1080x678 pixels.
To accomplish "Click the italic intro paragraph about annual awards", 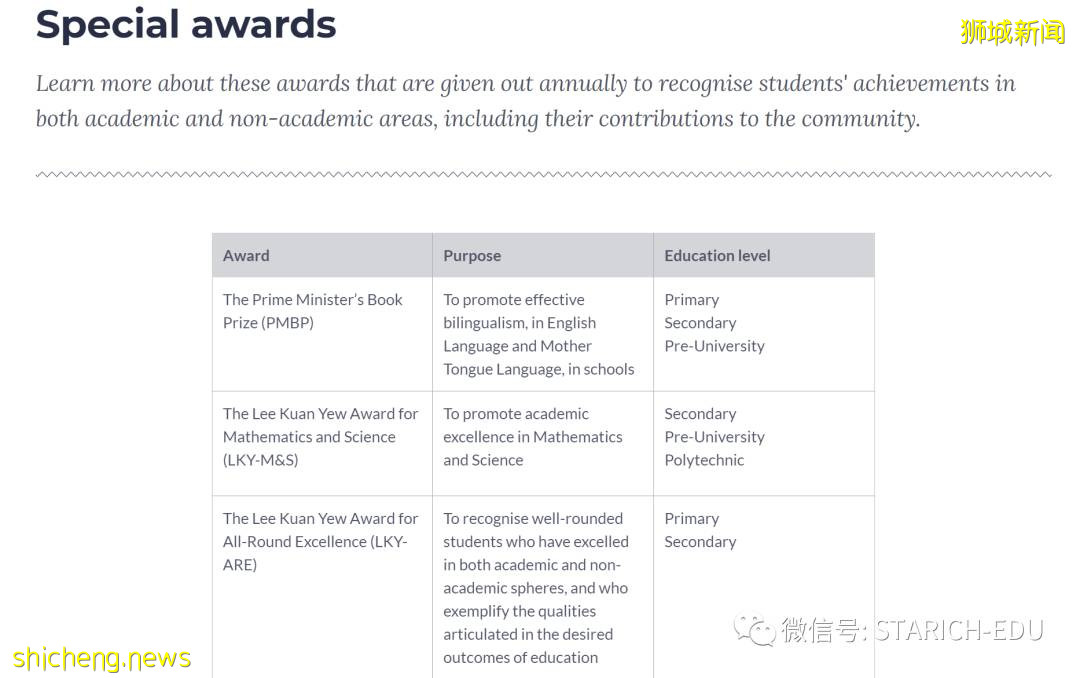I will click(525, 101).
